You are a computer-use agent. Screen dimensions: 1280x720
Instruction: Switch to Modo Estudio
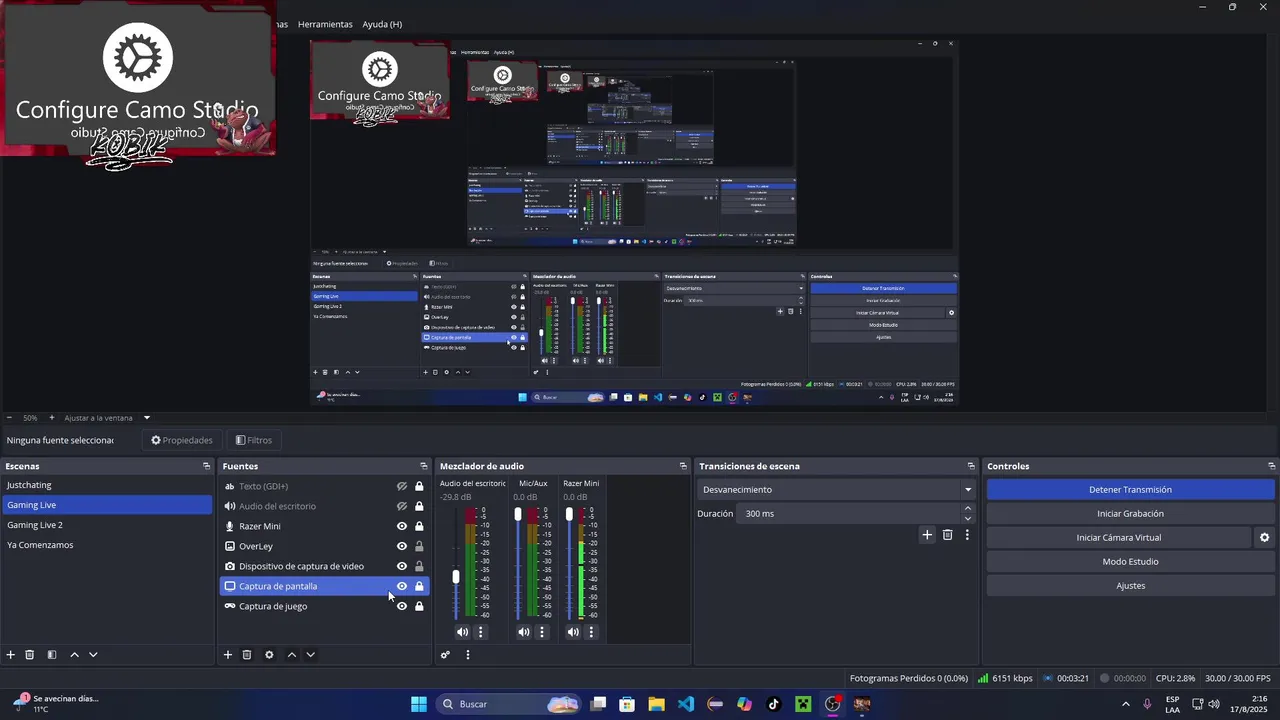point(1130,562)
